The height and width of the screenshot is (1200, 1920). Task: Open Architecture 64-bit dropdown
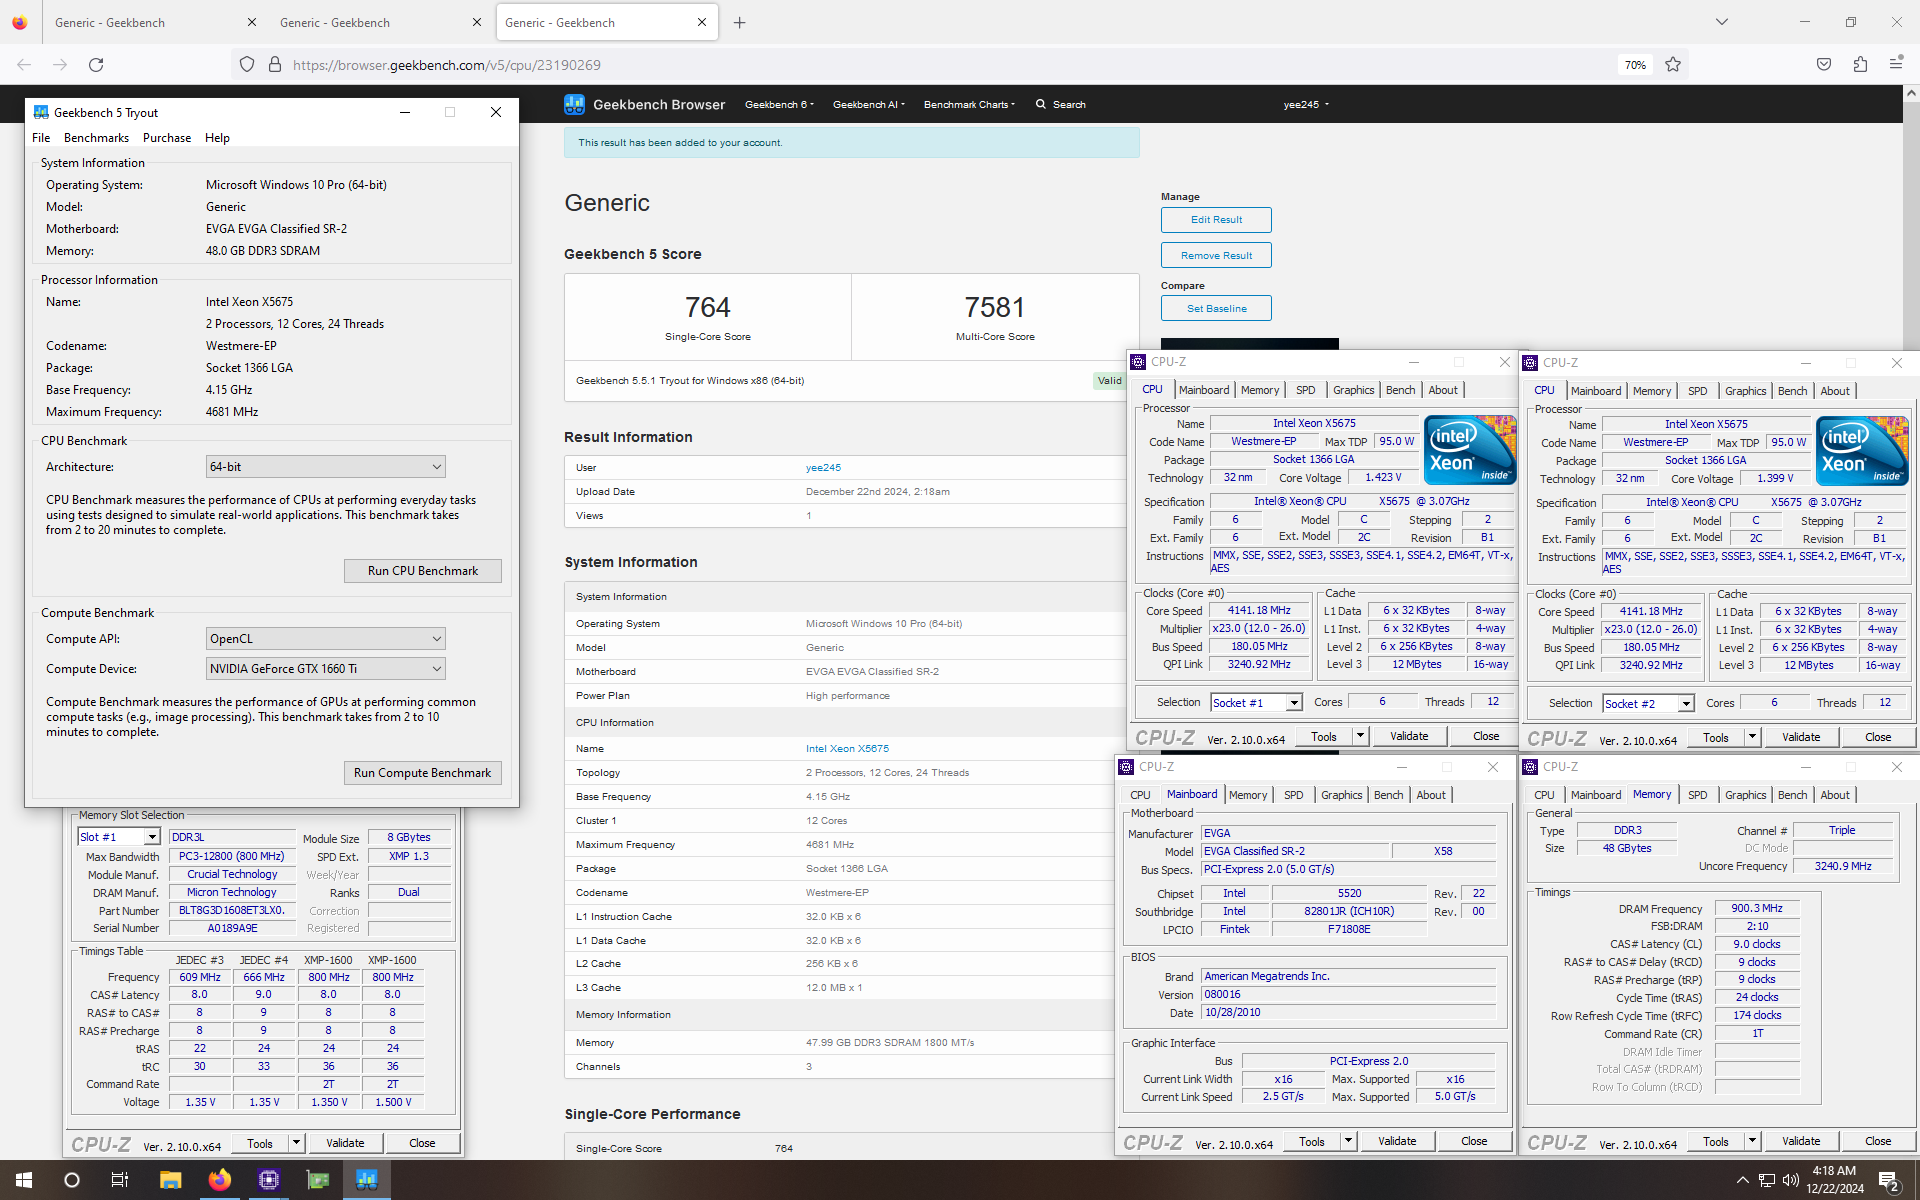(x=325, y=467)
